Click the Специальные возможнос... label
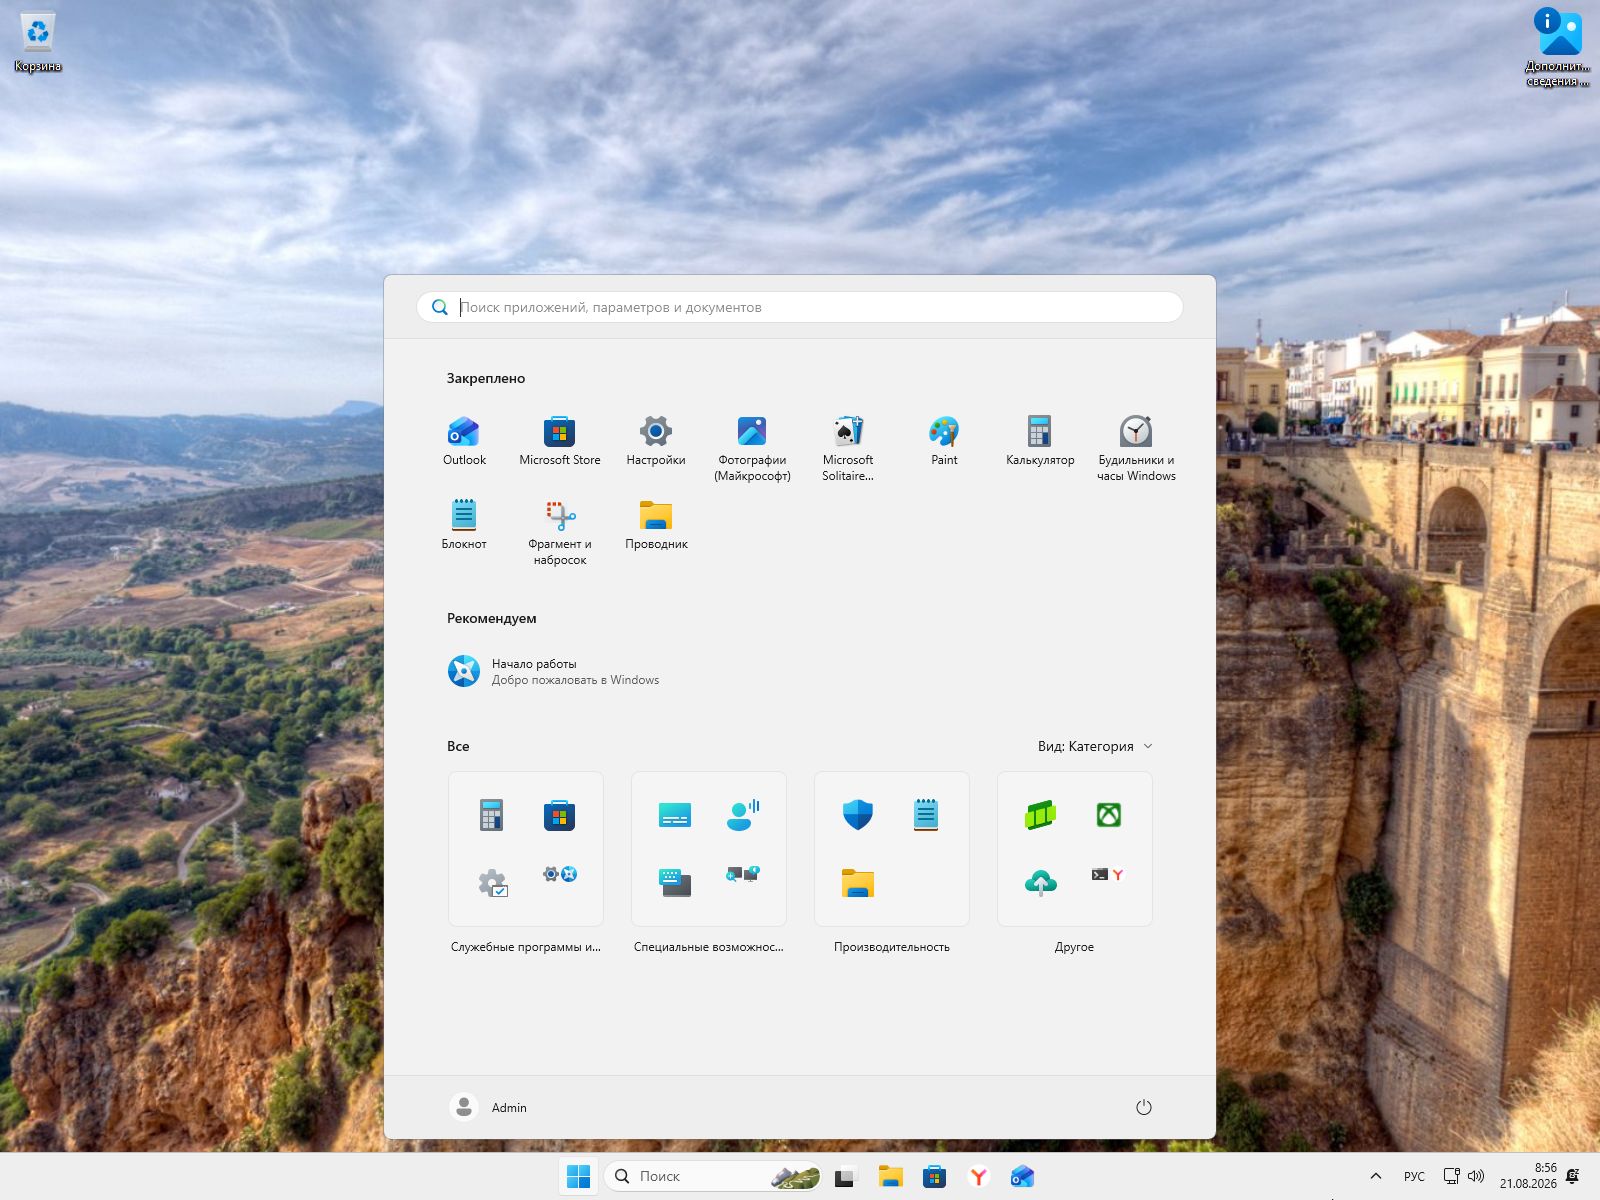Screen dimensions: 1600x1200 coord(709,947)
